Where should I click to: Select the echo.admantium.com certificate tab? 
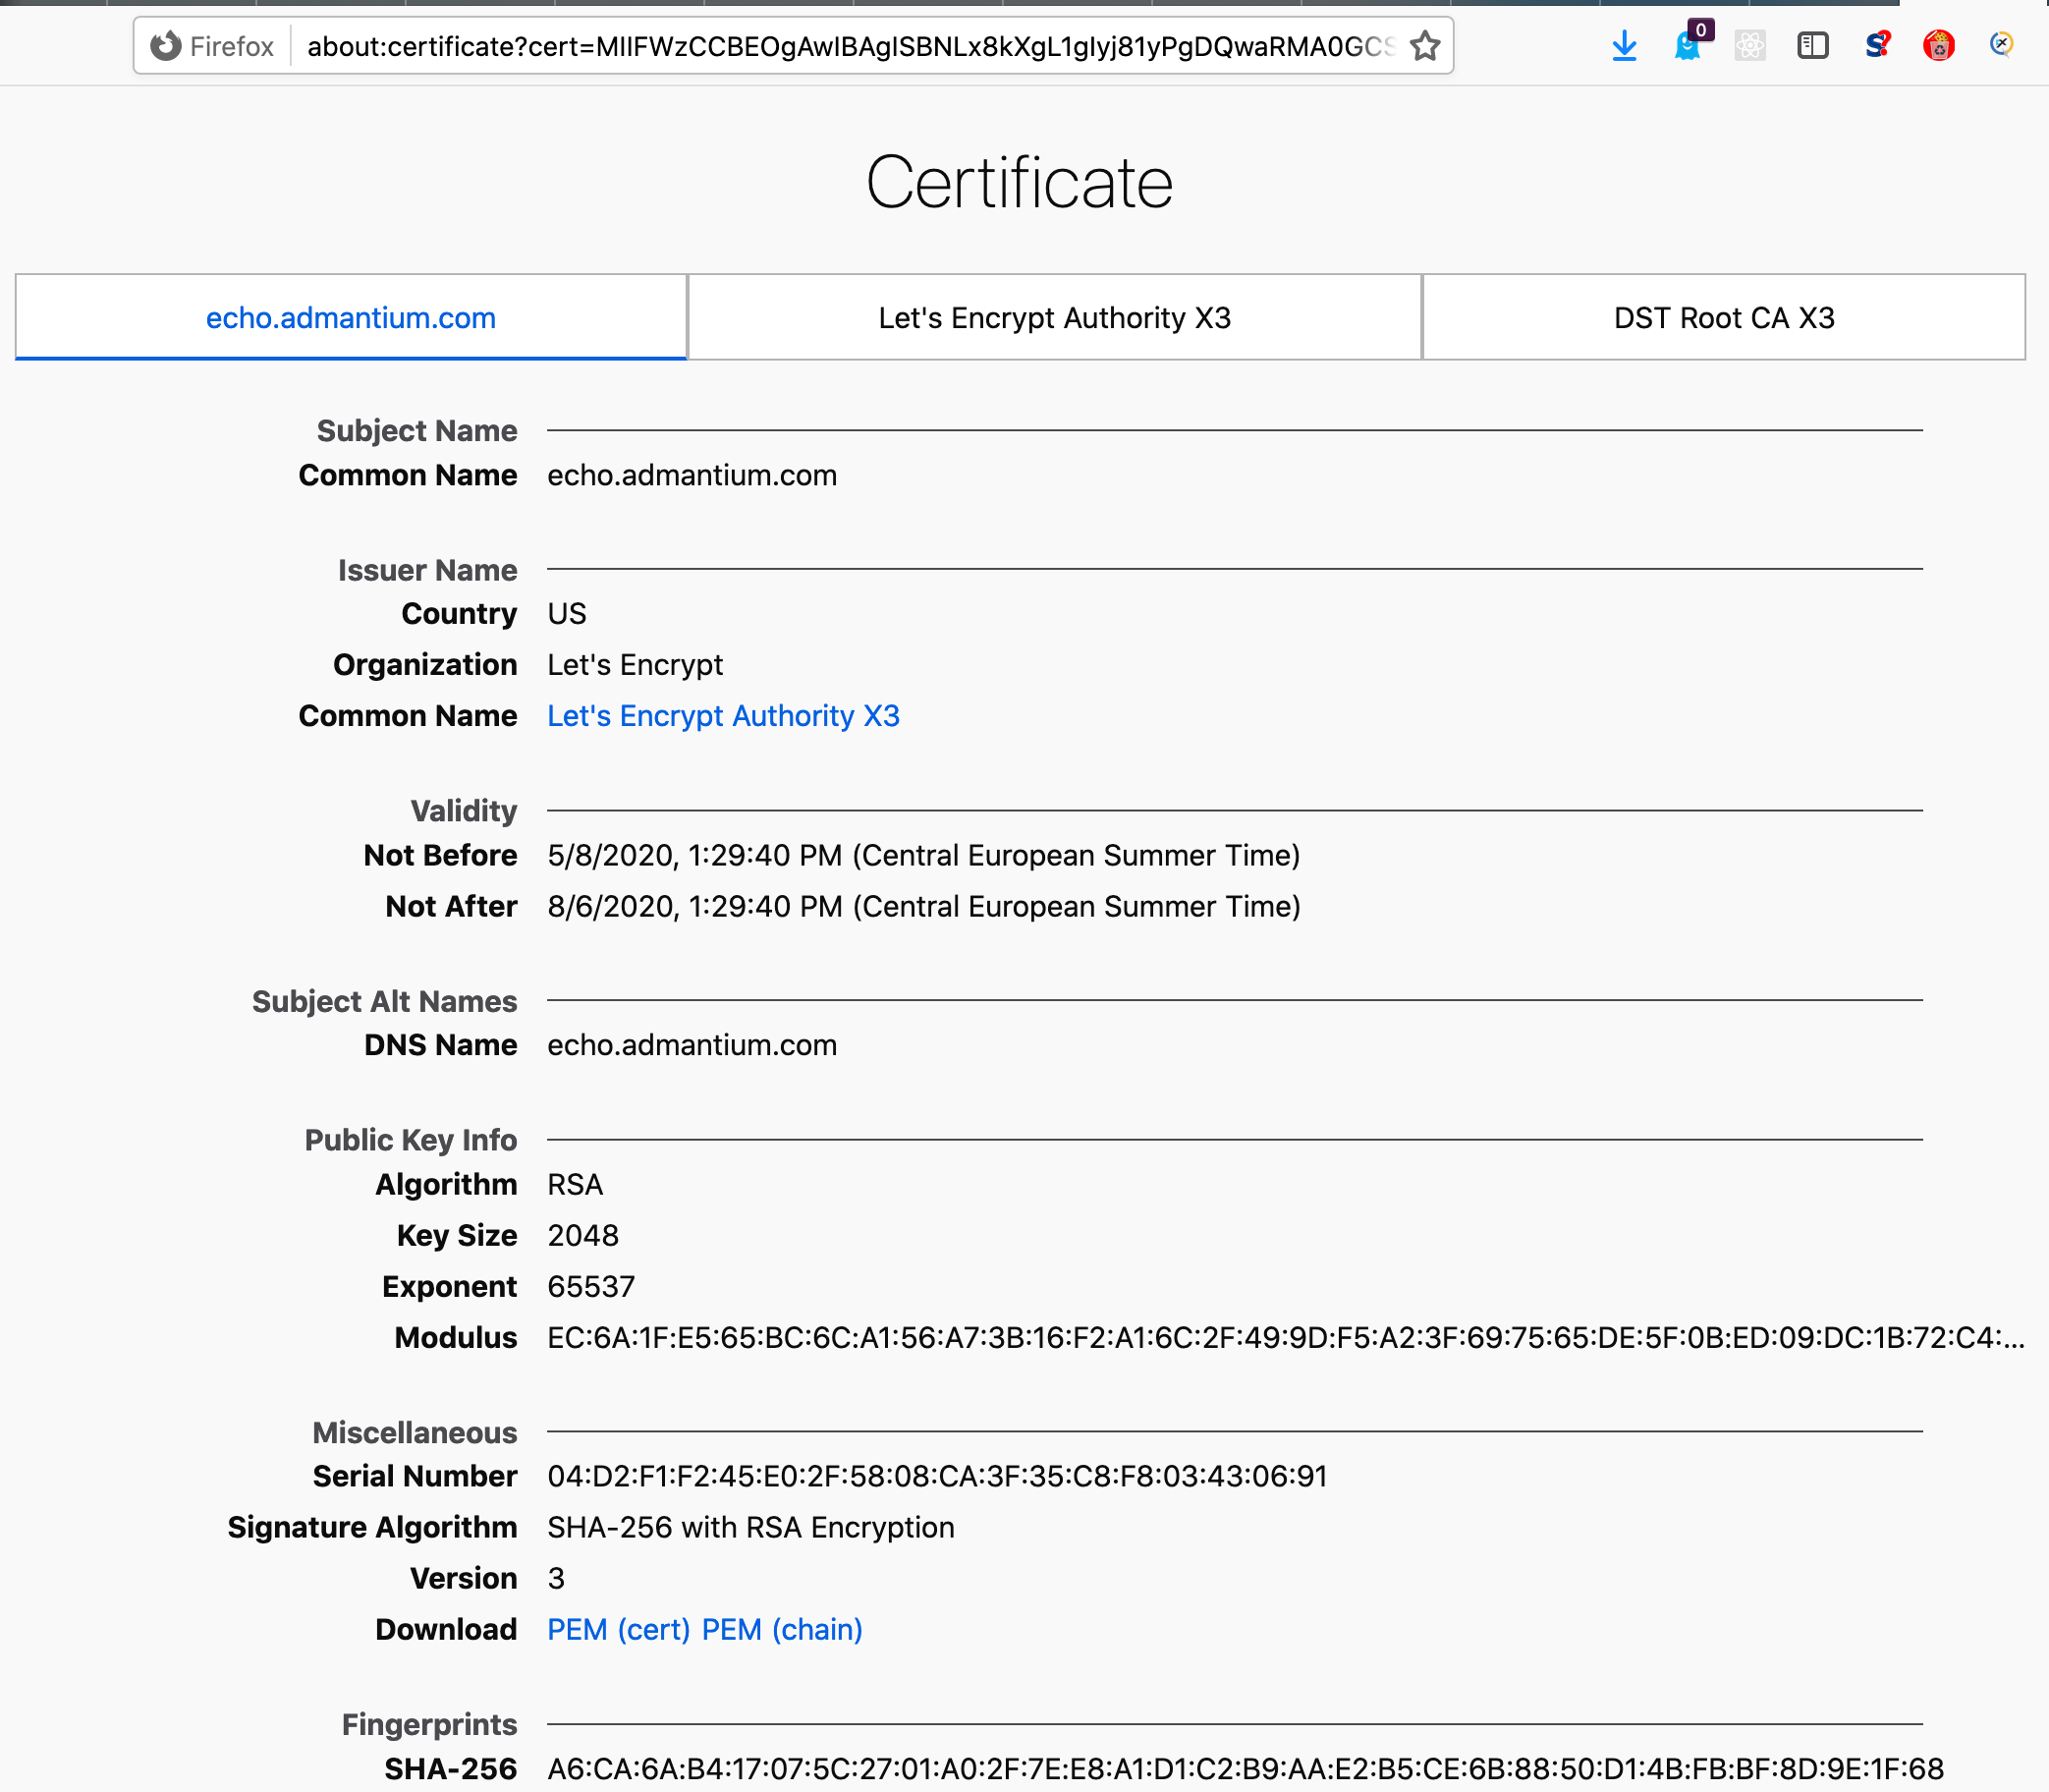coord(351,318)
